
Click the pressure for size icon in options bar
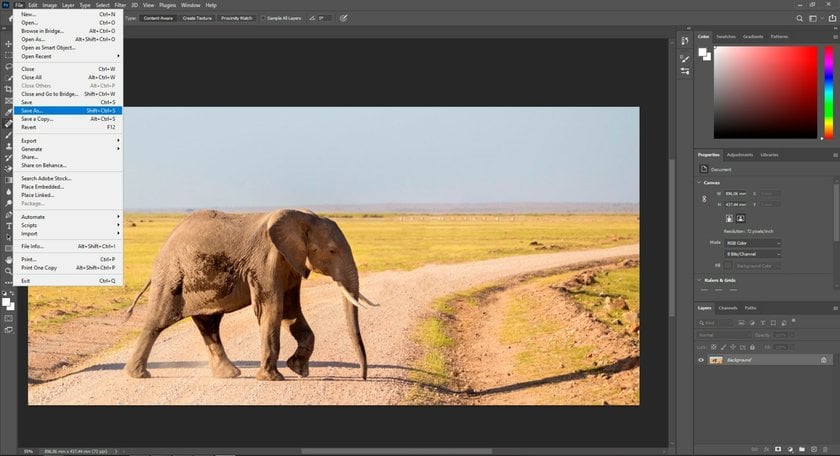pyautogui.click(x=343, y=18)
